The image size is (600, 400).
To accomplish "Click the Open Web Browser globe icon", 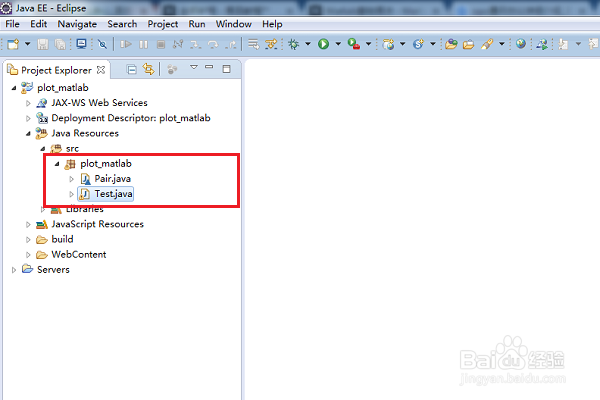I will 520,44.
